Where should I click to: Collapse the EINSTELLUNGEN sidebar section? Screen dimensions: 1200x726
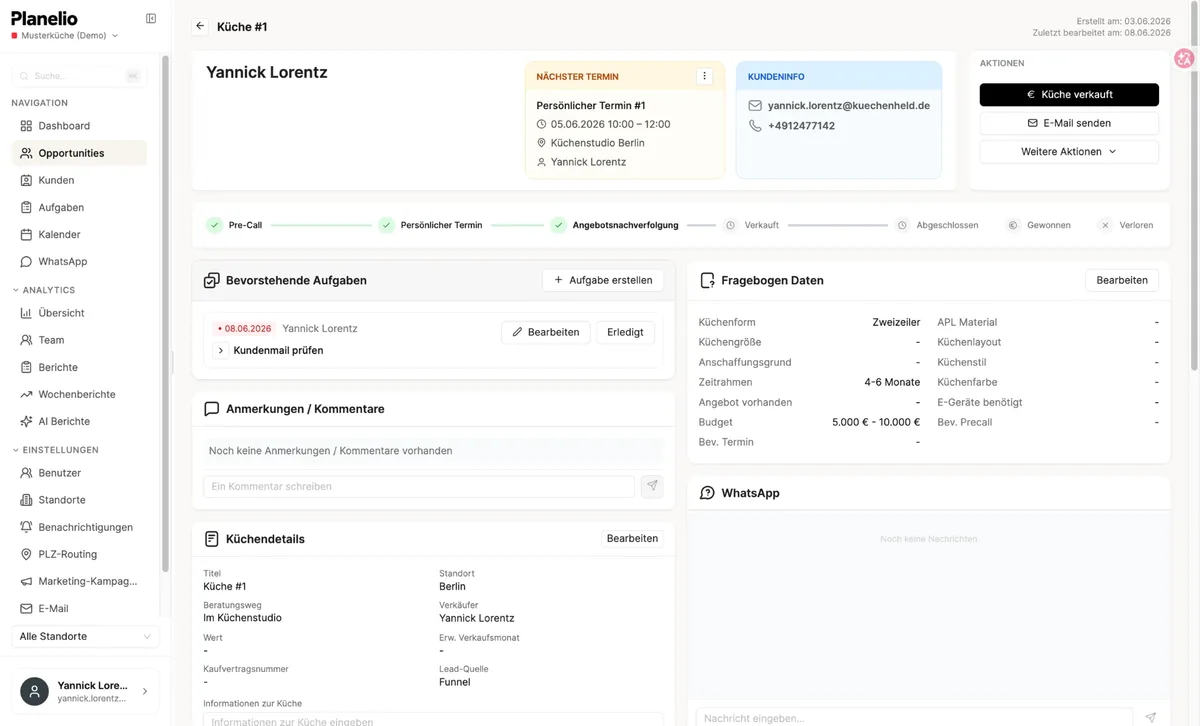pos(55,450)
